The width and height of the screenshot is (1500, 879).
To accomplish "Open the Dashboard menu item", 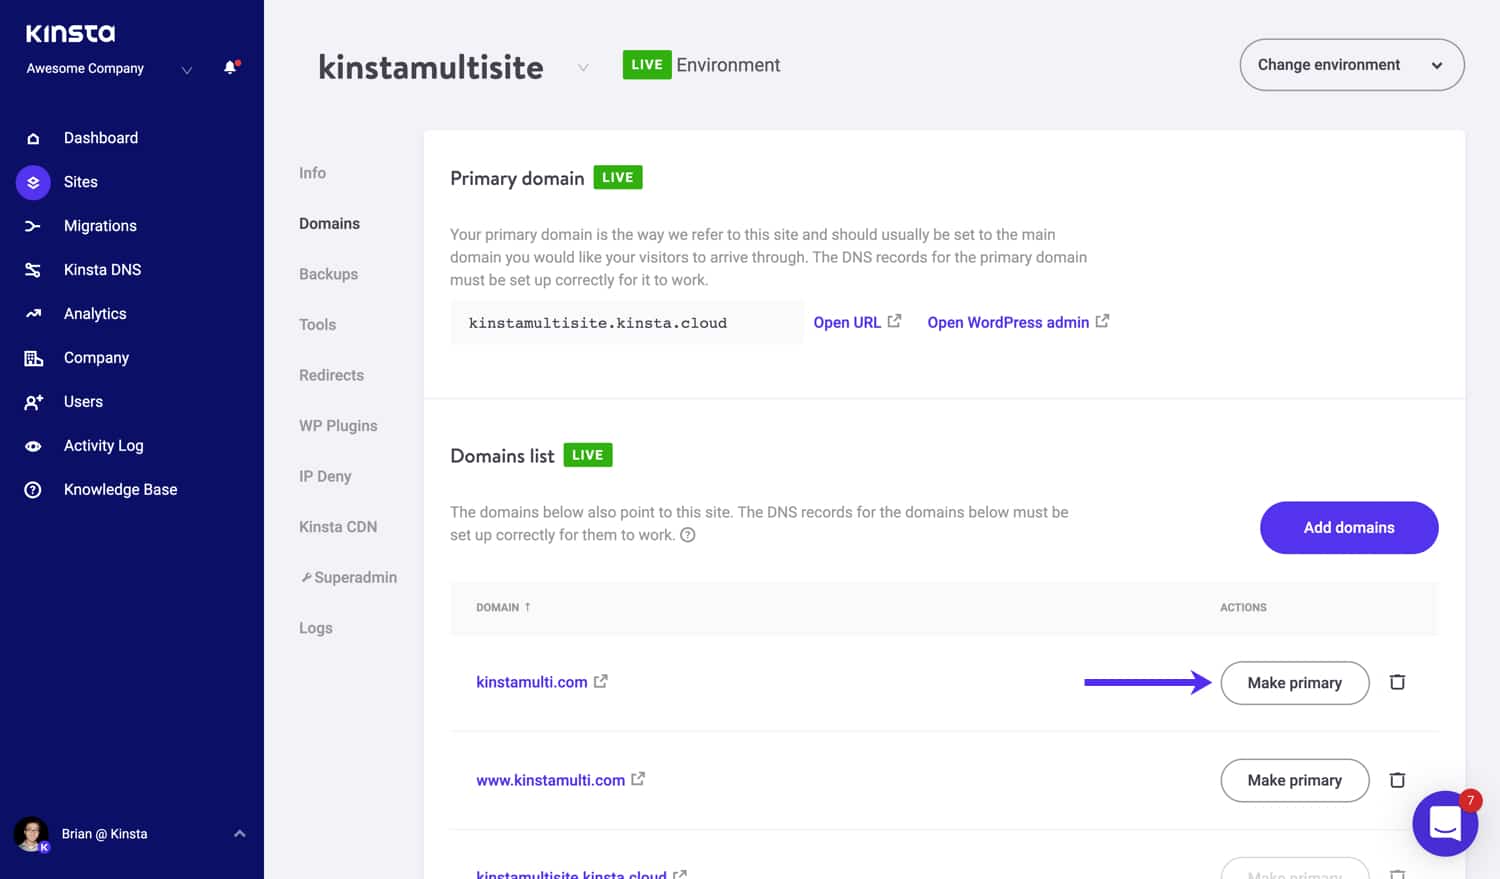I will [101, 138].
